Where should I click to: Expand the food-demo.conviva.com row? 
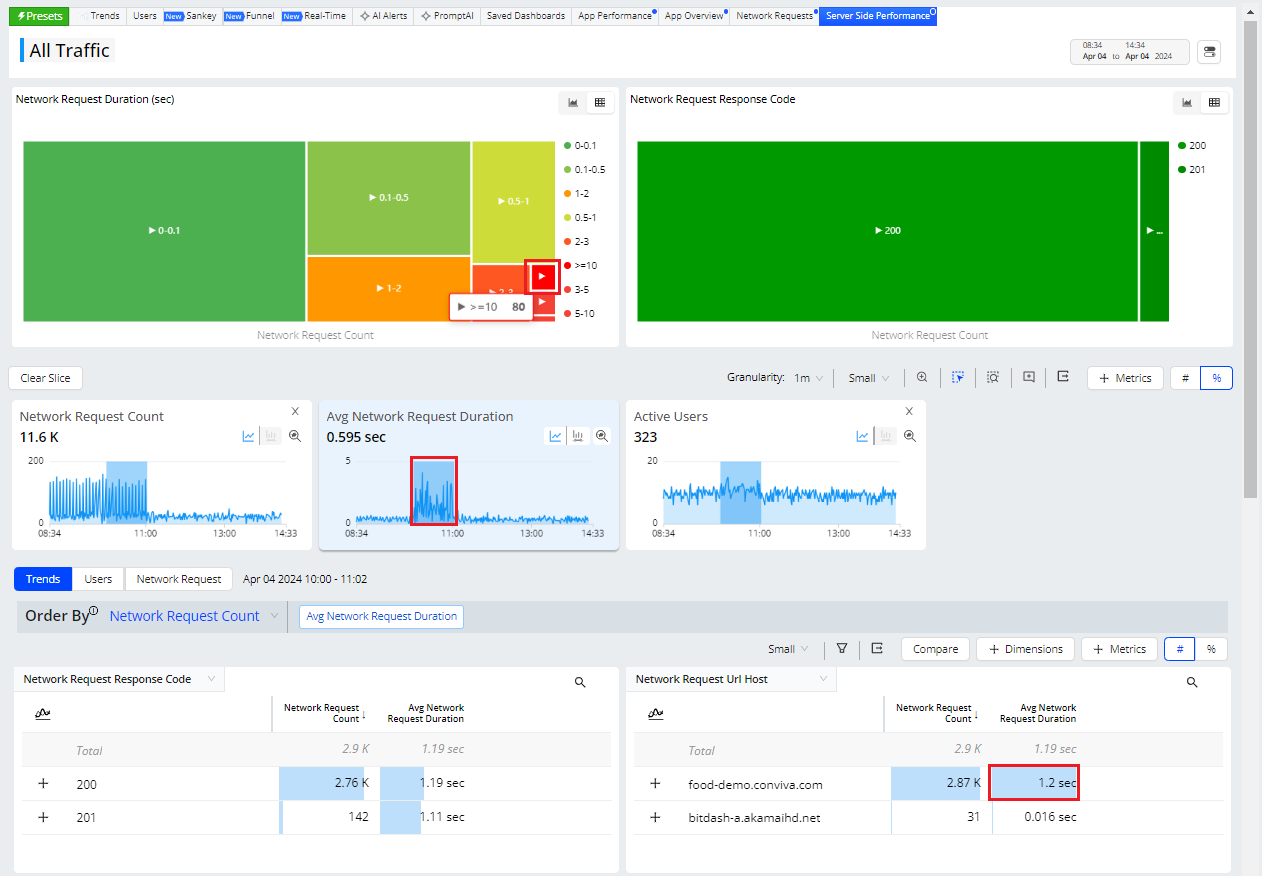[x=655, y=784]
